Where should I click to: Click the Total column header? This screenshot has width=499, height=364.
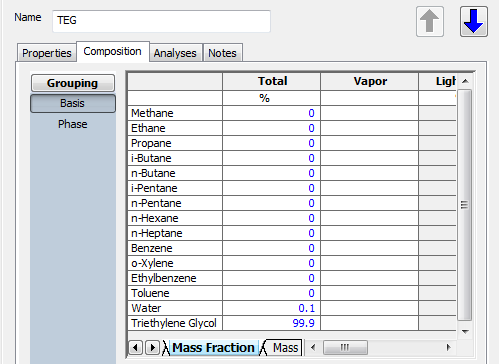pos(272,81)
